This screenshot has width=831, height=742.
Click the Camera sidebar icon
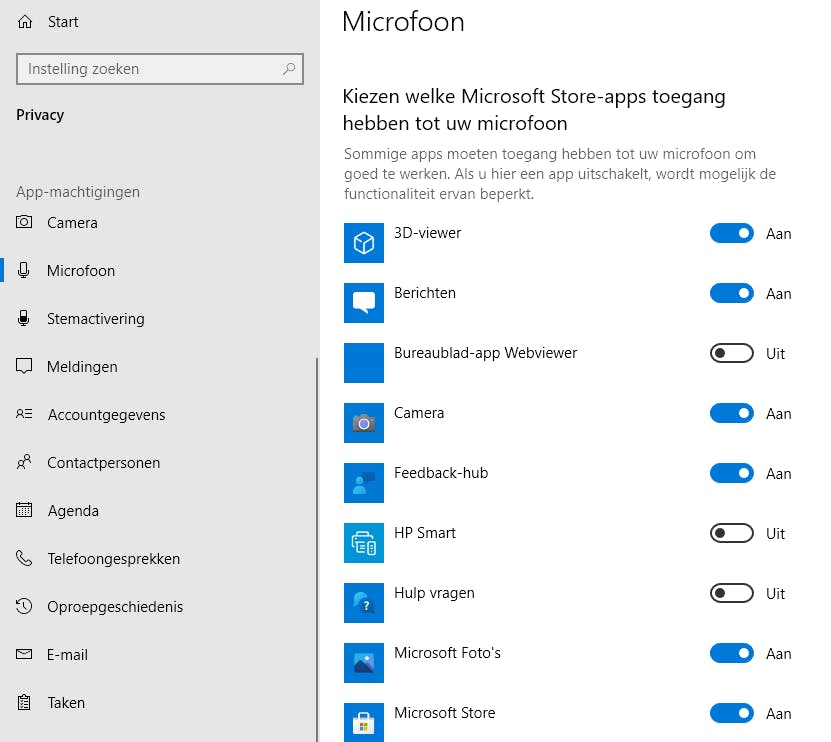pos(24,222)
